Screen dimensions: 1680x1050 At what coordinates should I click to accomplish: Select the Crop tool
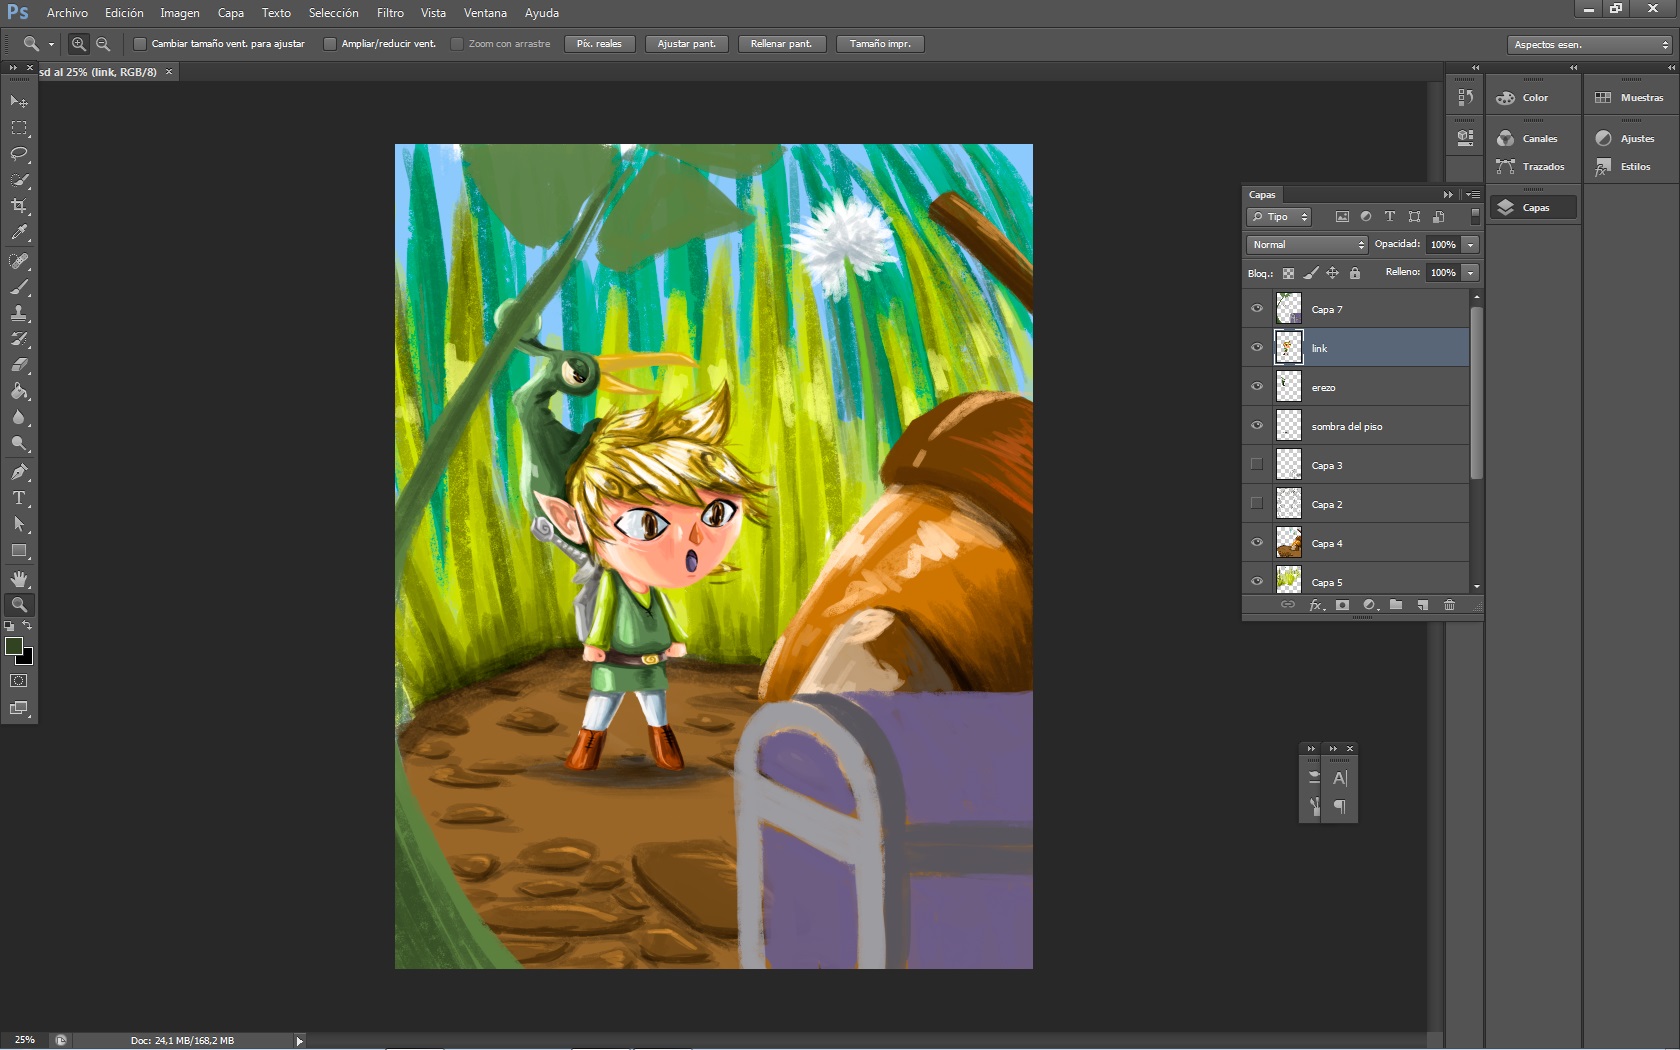tap(20, 206)
